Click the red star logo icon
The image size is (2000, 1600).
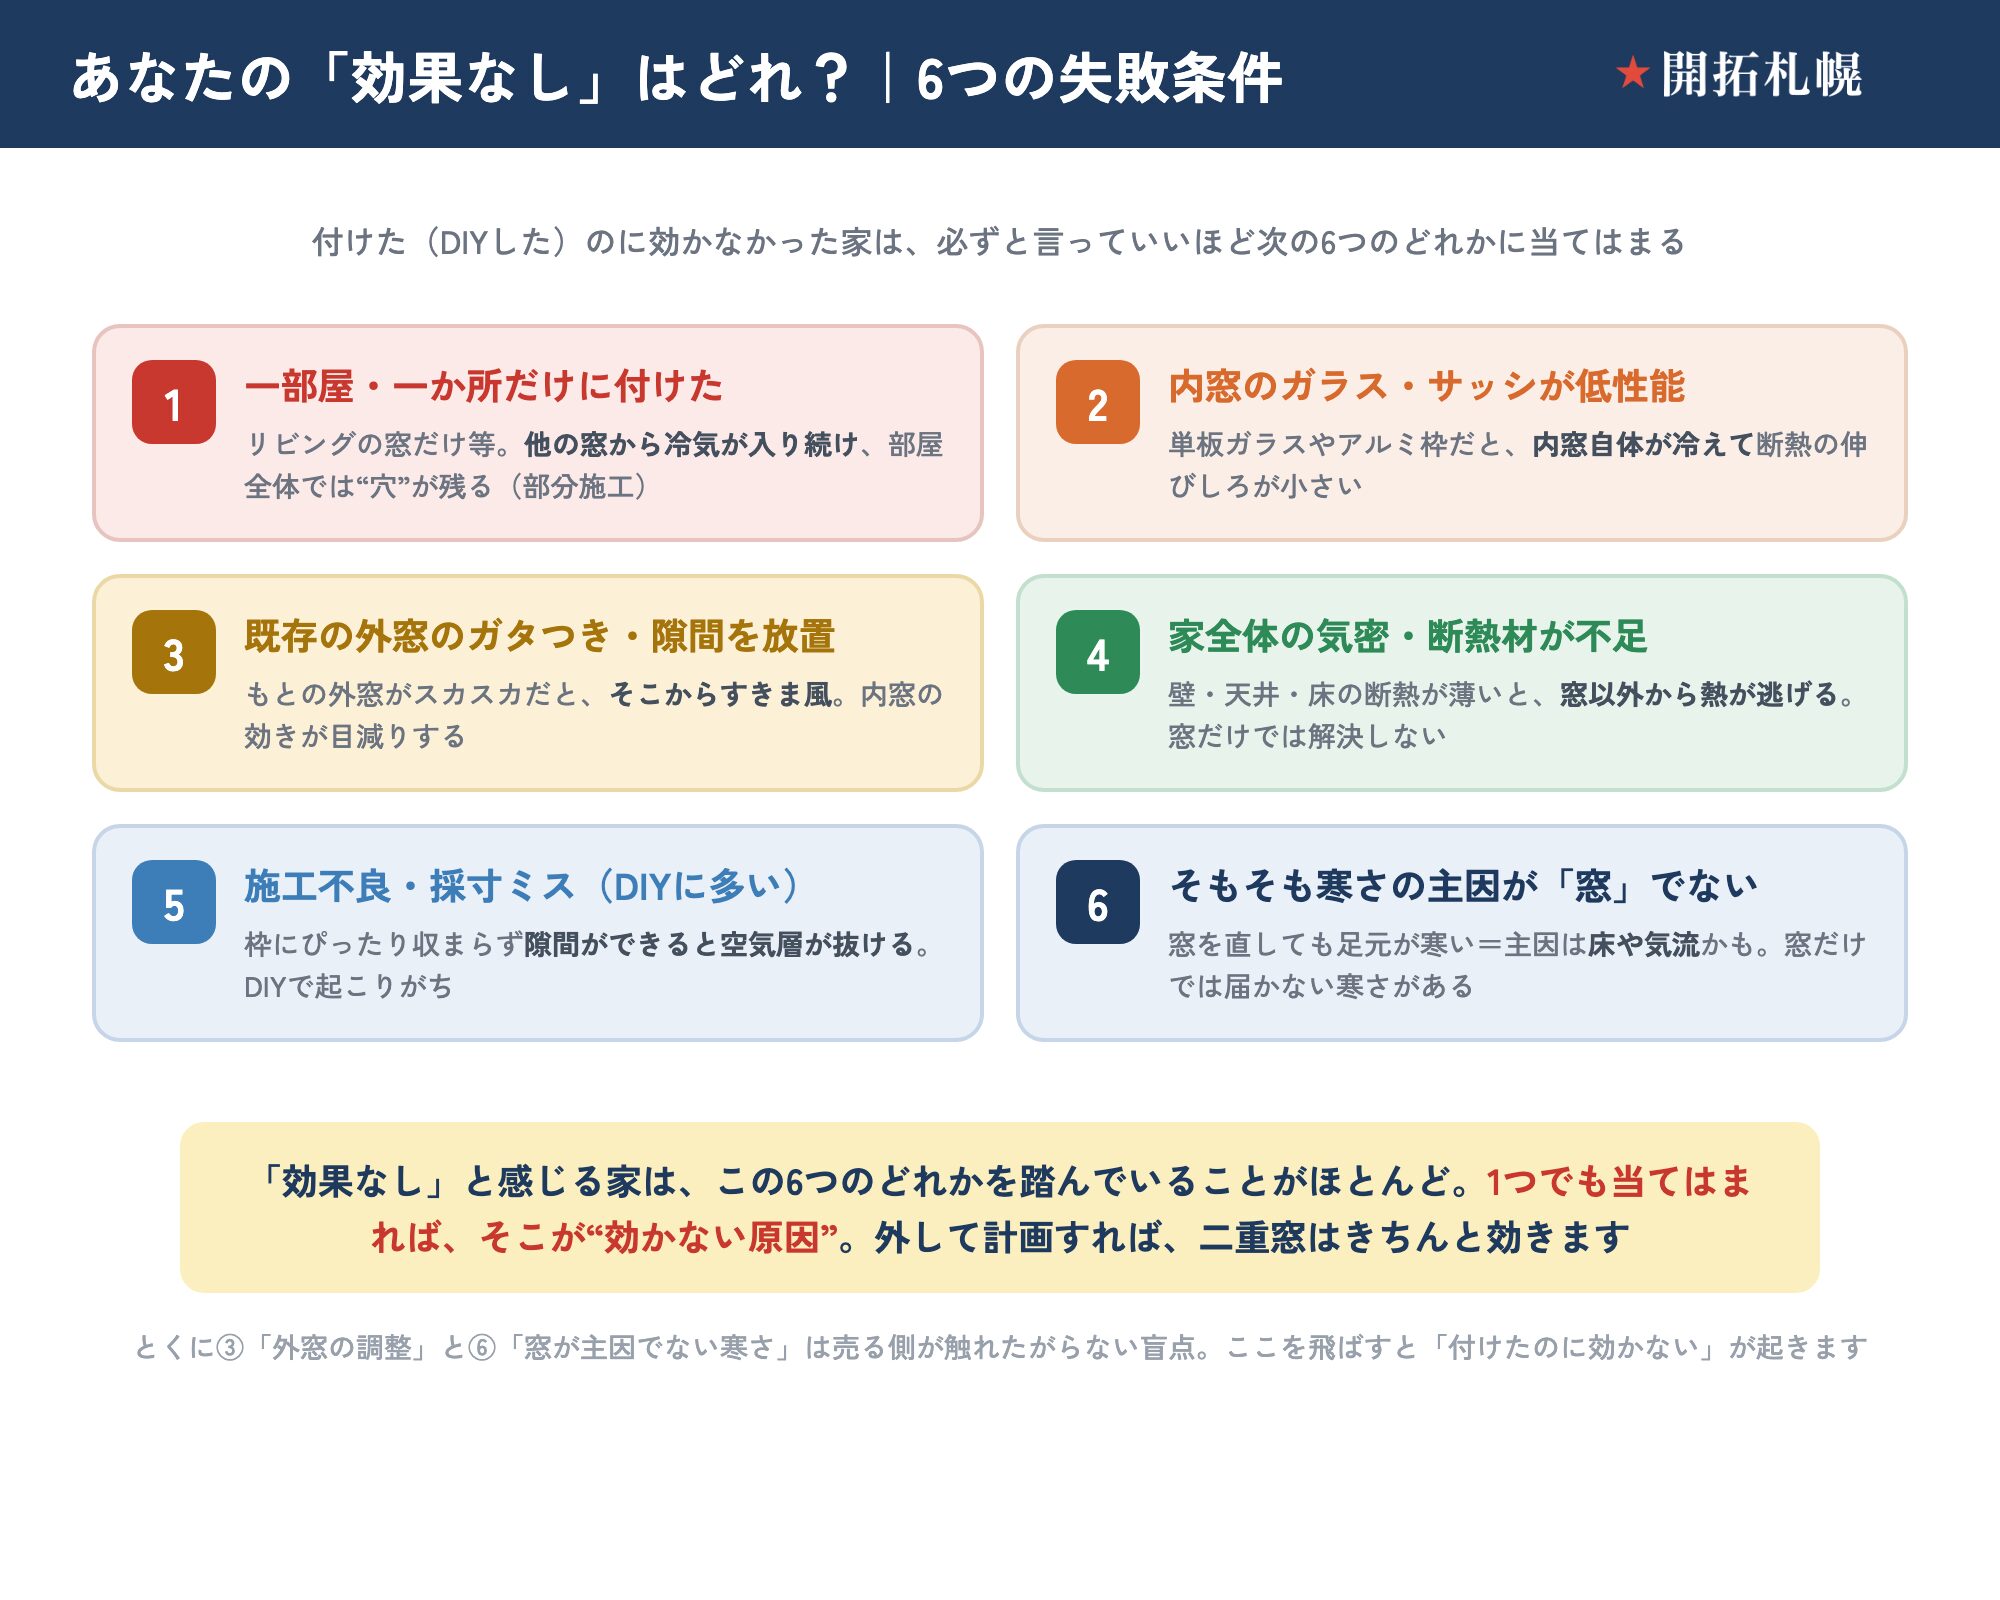[1632, 73]
